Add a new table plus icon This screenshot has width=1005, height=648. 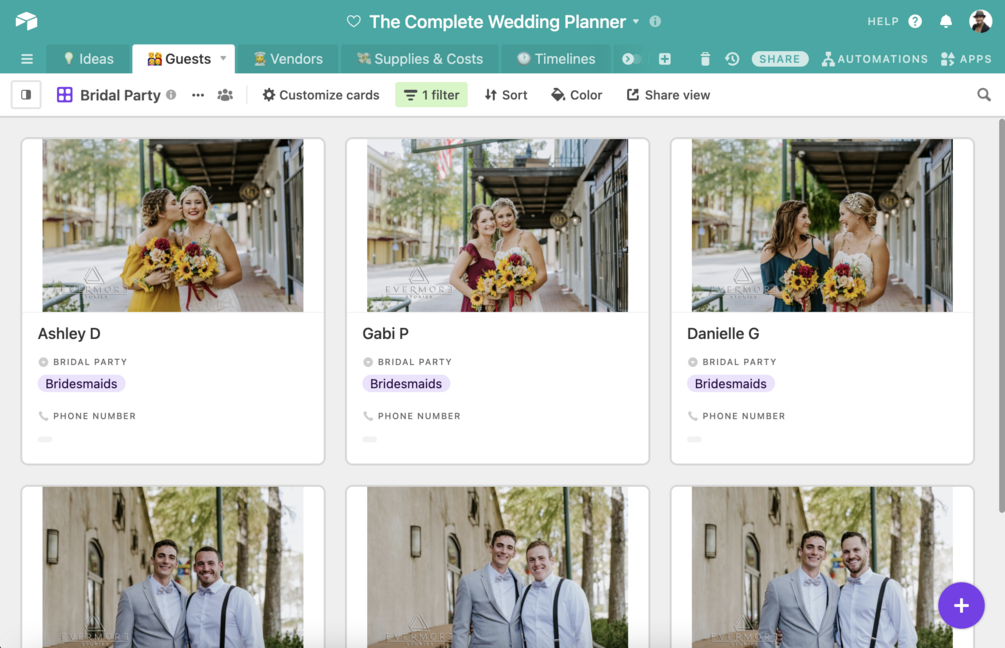pos(665,59)
